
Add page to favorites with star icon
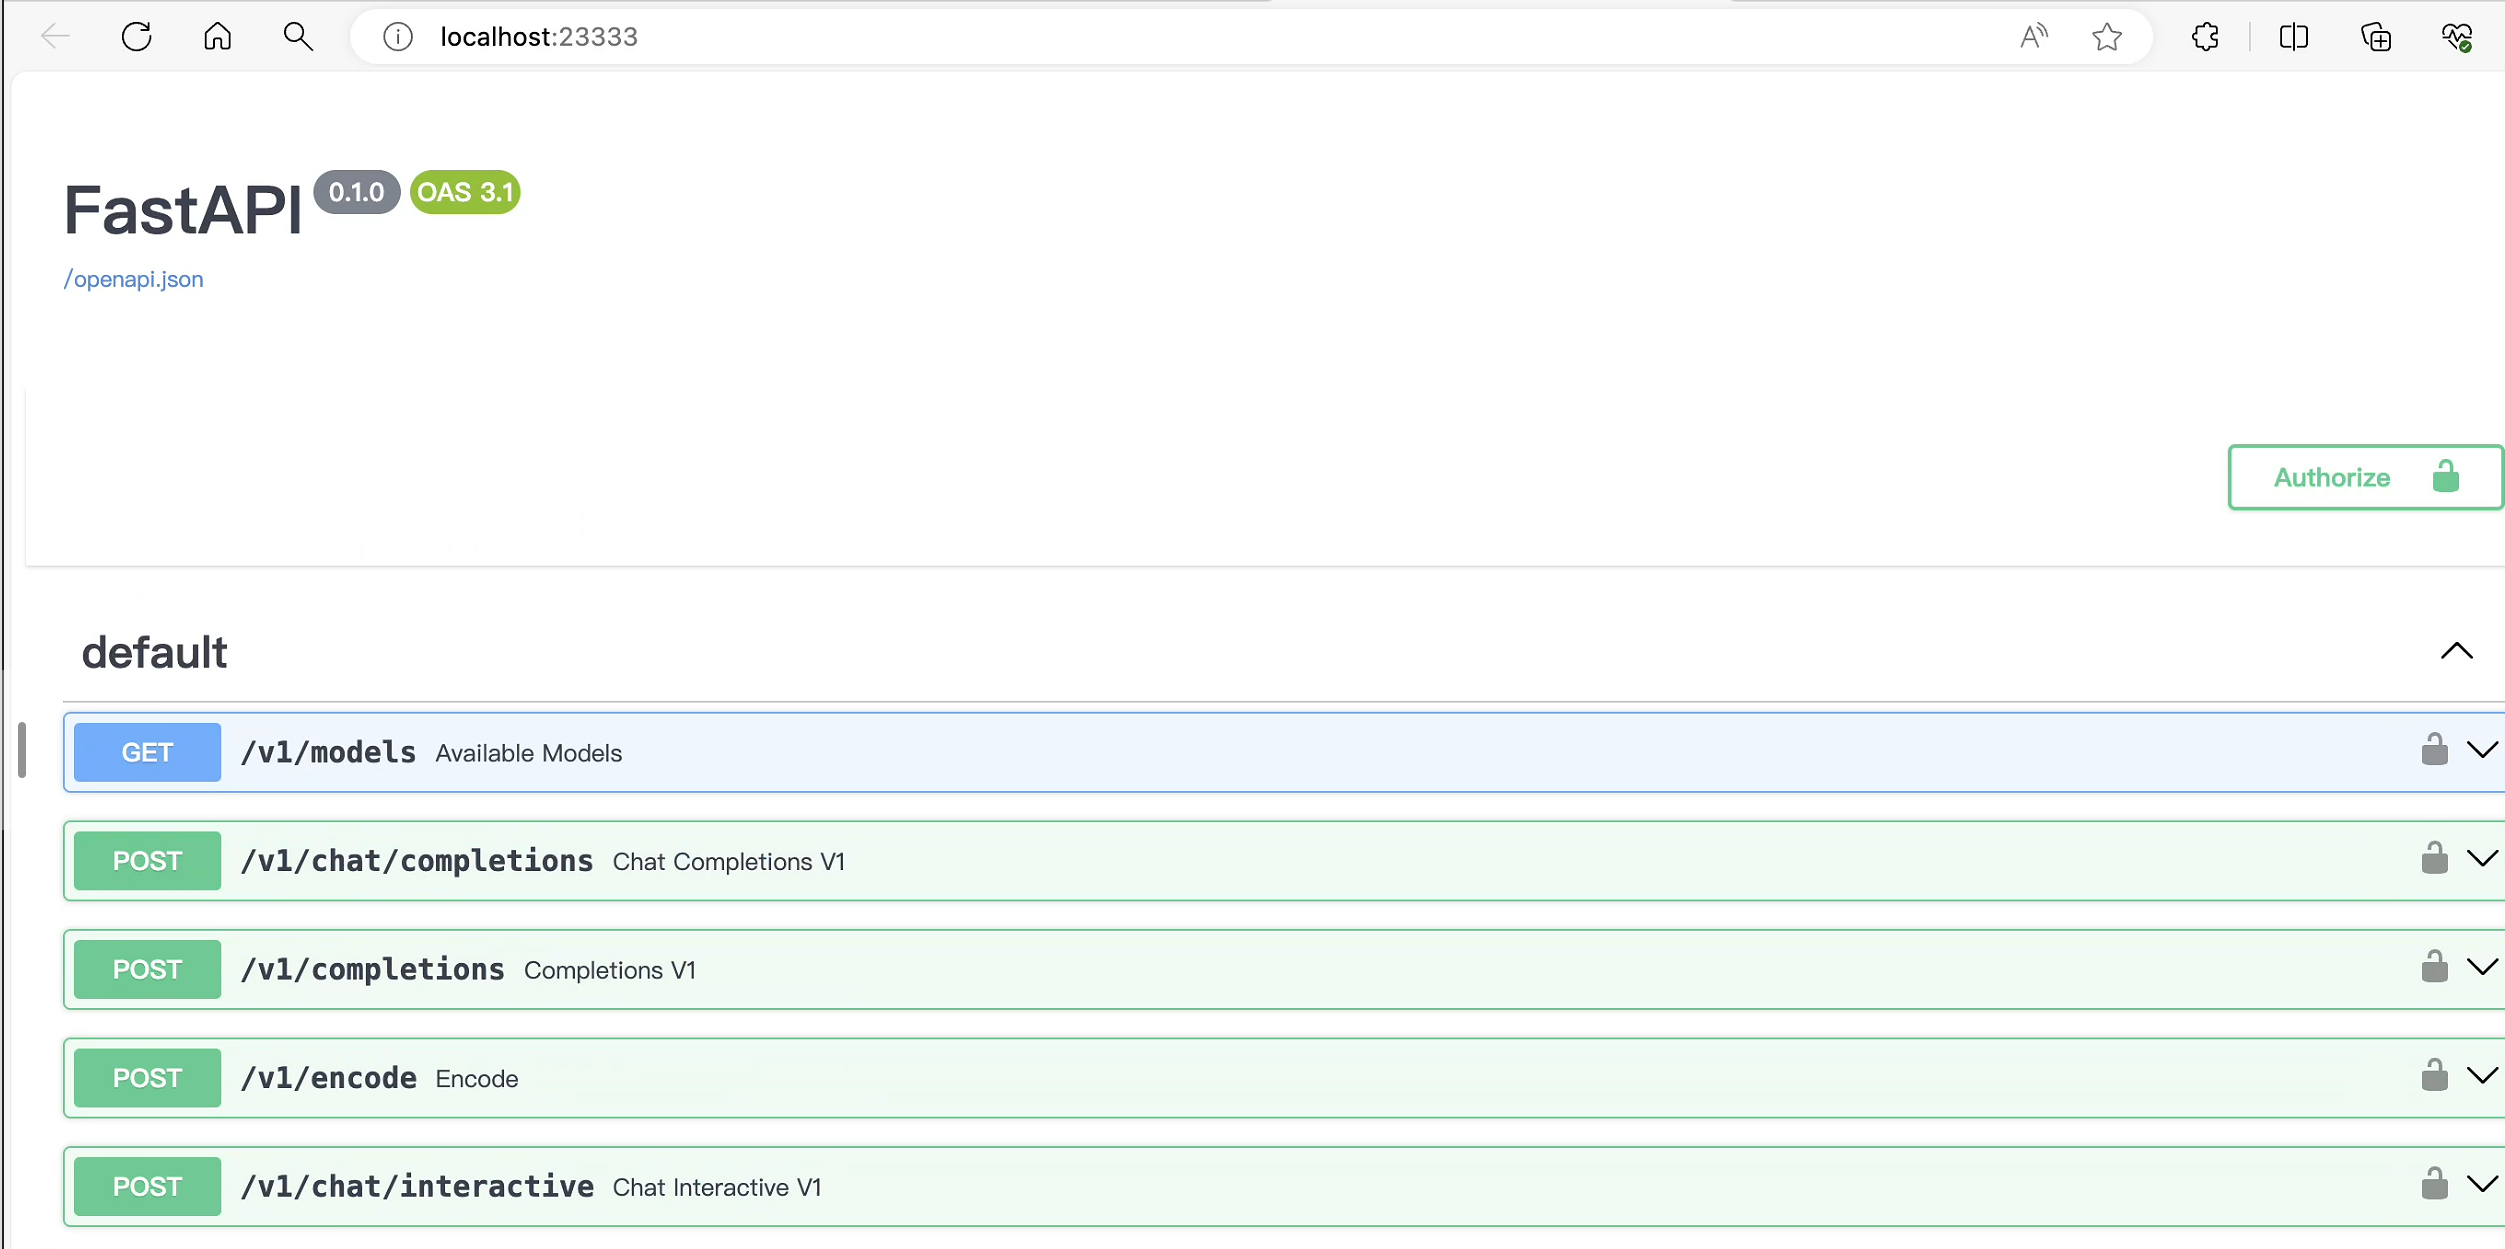click(x=2107, y=37)
